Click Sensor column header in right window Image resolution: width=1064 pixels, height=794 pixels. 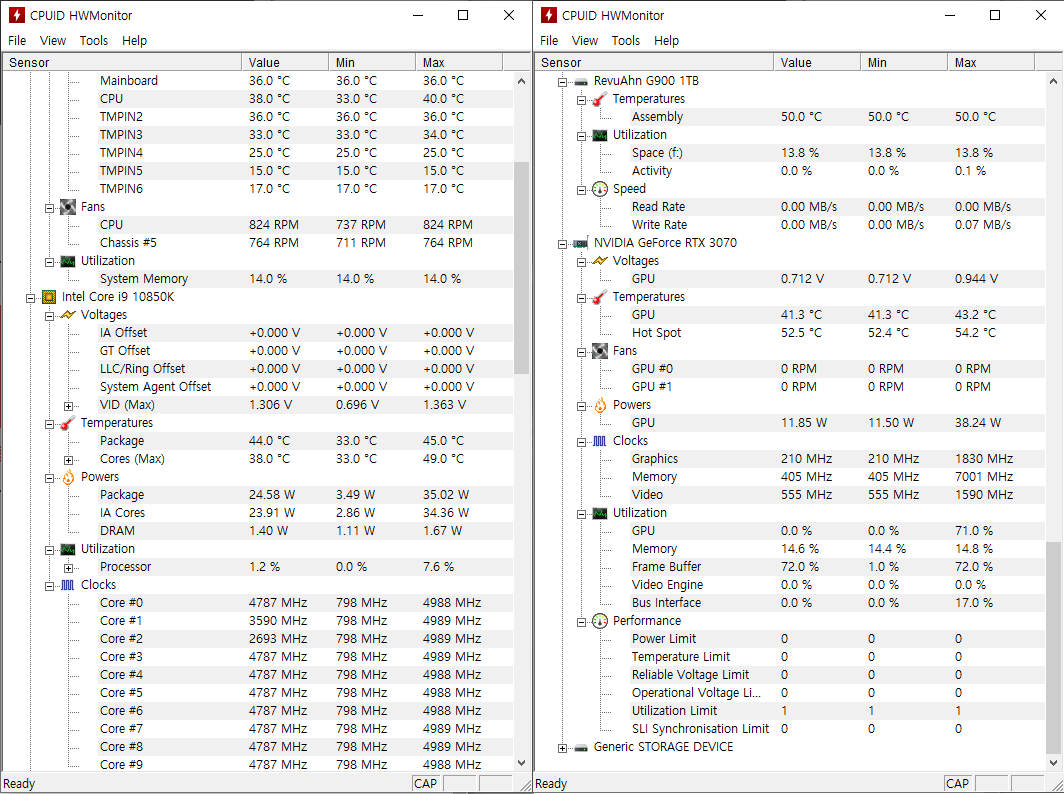click(654, 62)
